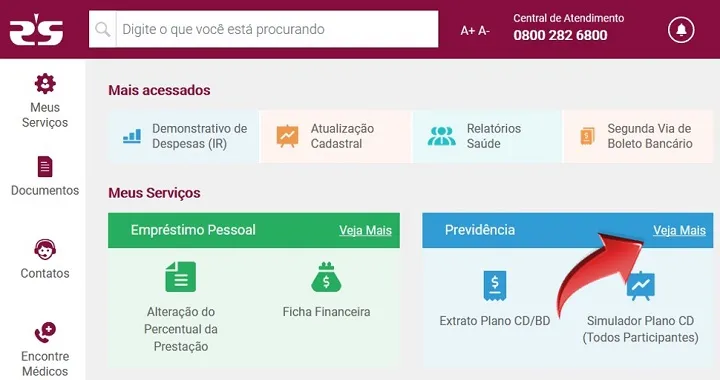Click the notification bell icon
Screen dimensions: 720x380
pyautogui.click(x=681, y=30)
